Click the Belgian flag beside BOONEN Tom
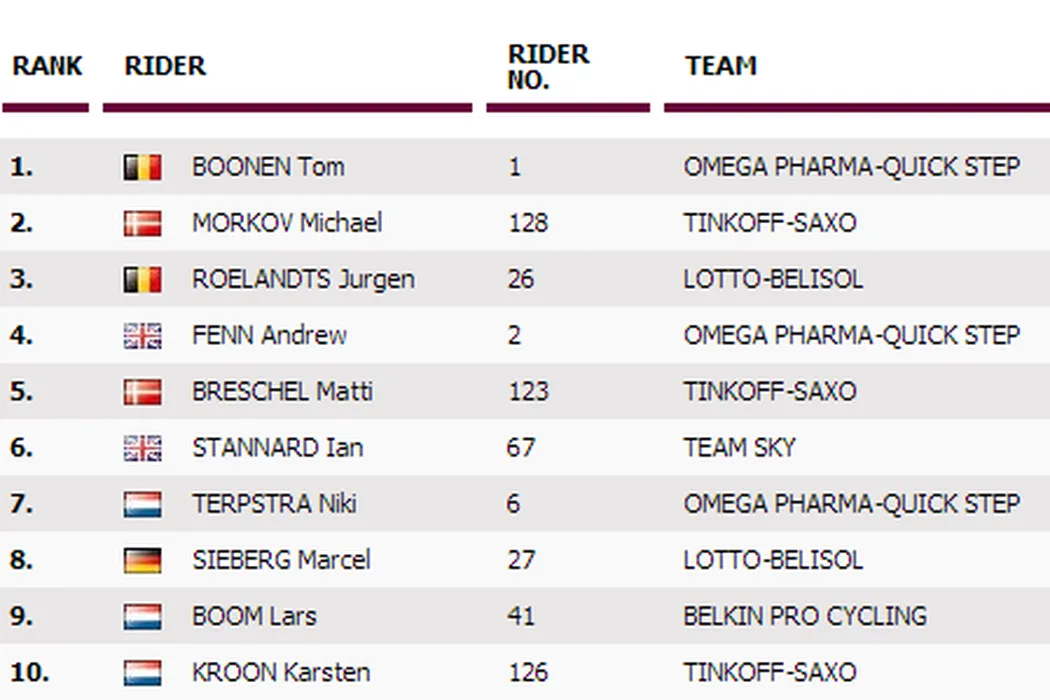1050x700 pixels. click(142, 167)
